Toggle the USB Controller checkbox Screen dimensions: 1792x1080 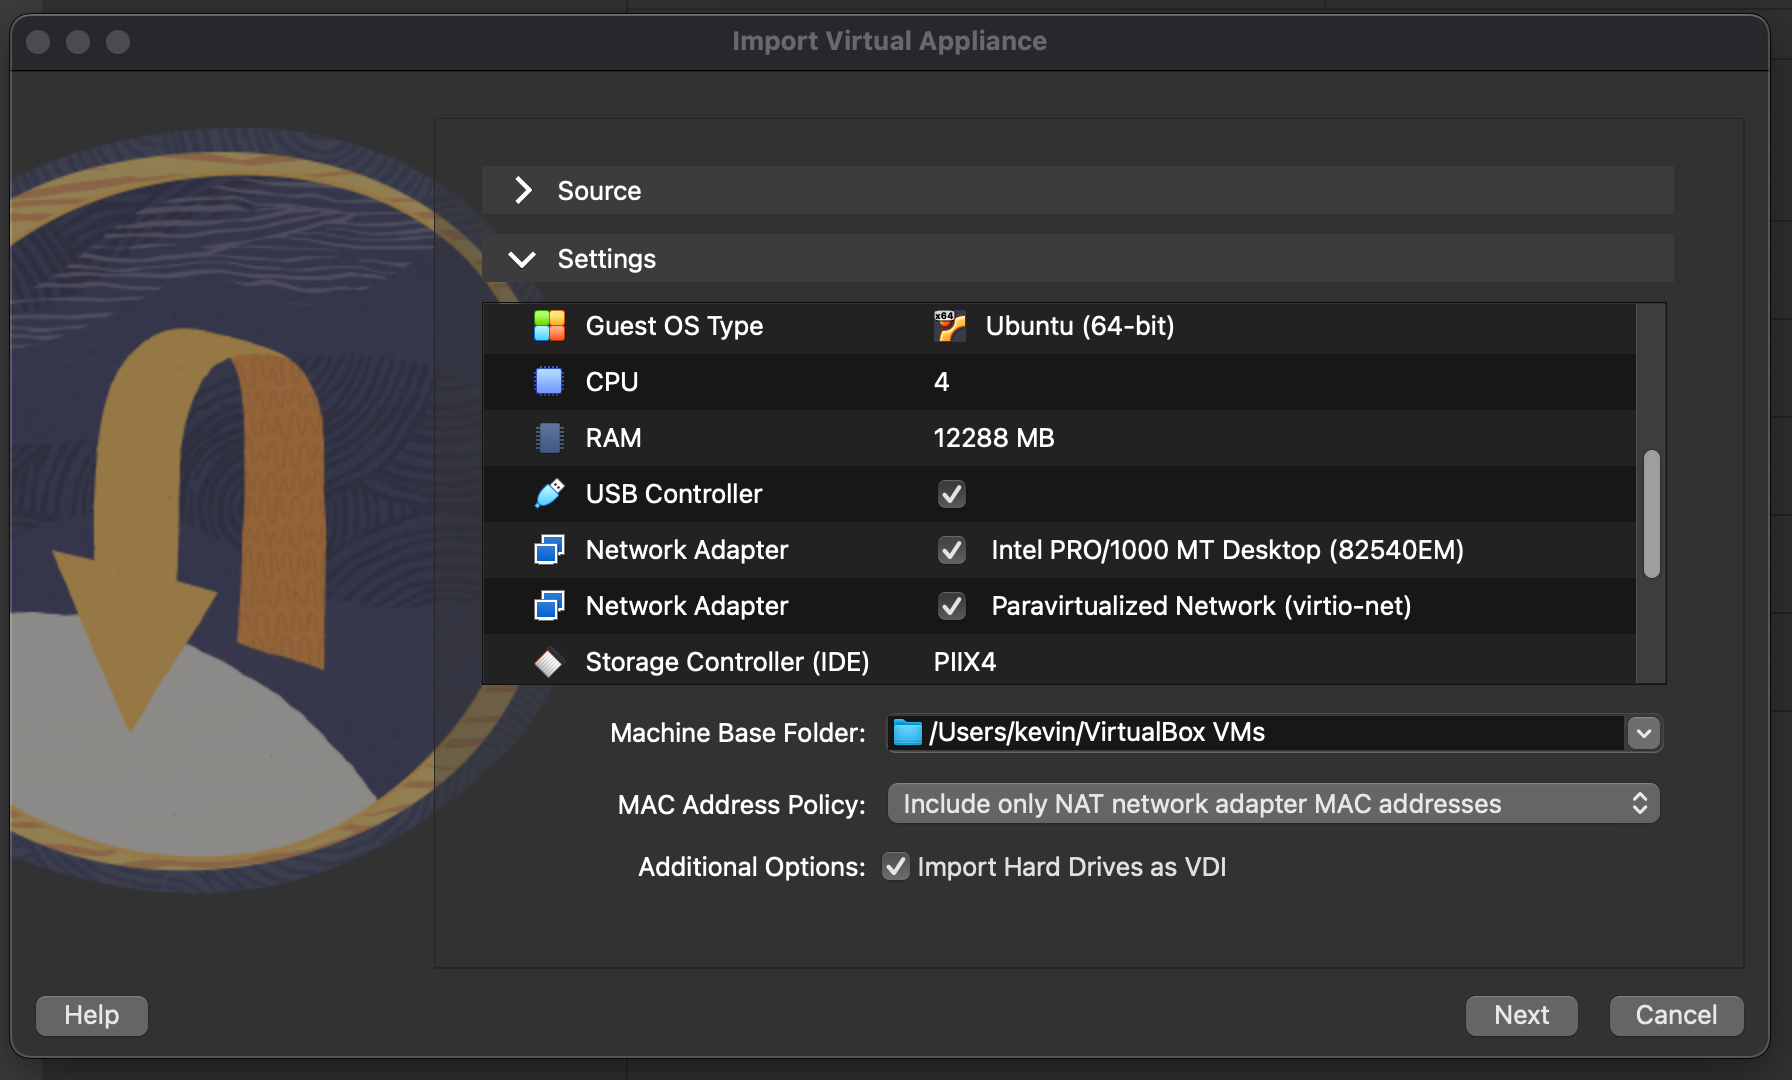952,494
